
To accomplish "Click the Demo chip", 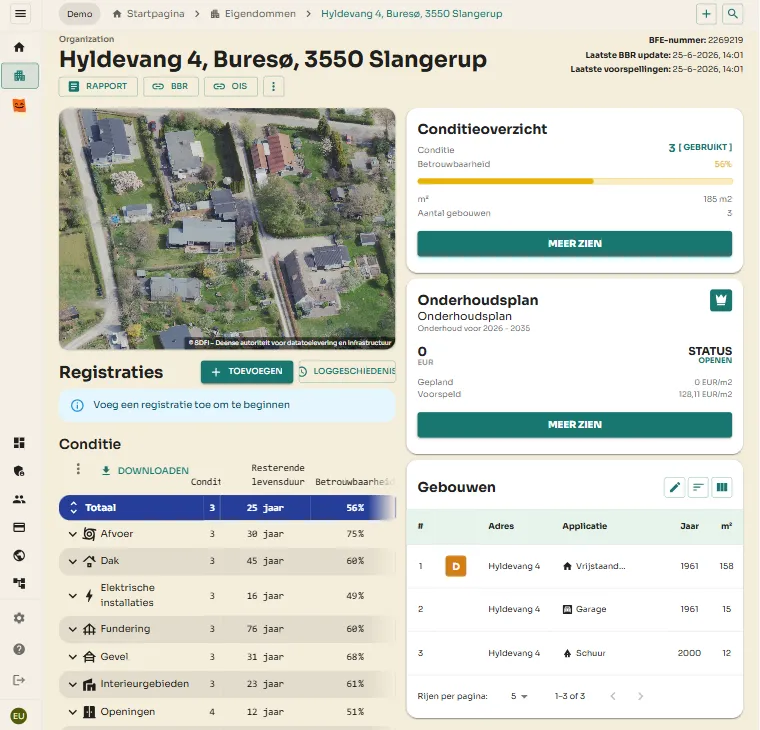I will [x=79, y=14].
